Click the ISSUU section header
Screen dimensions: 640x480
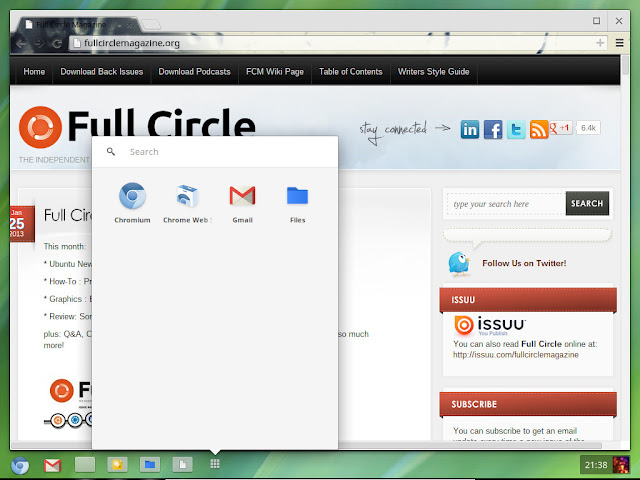pos(528,300)
